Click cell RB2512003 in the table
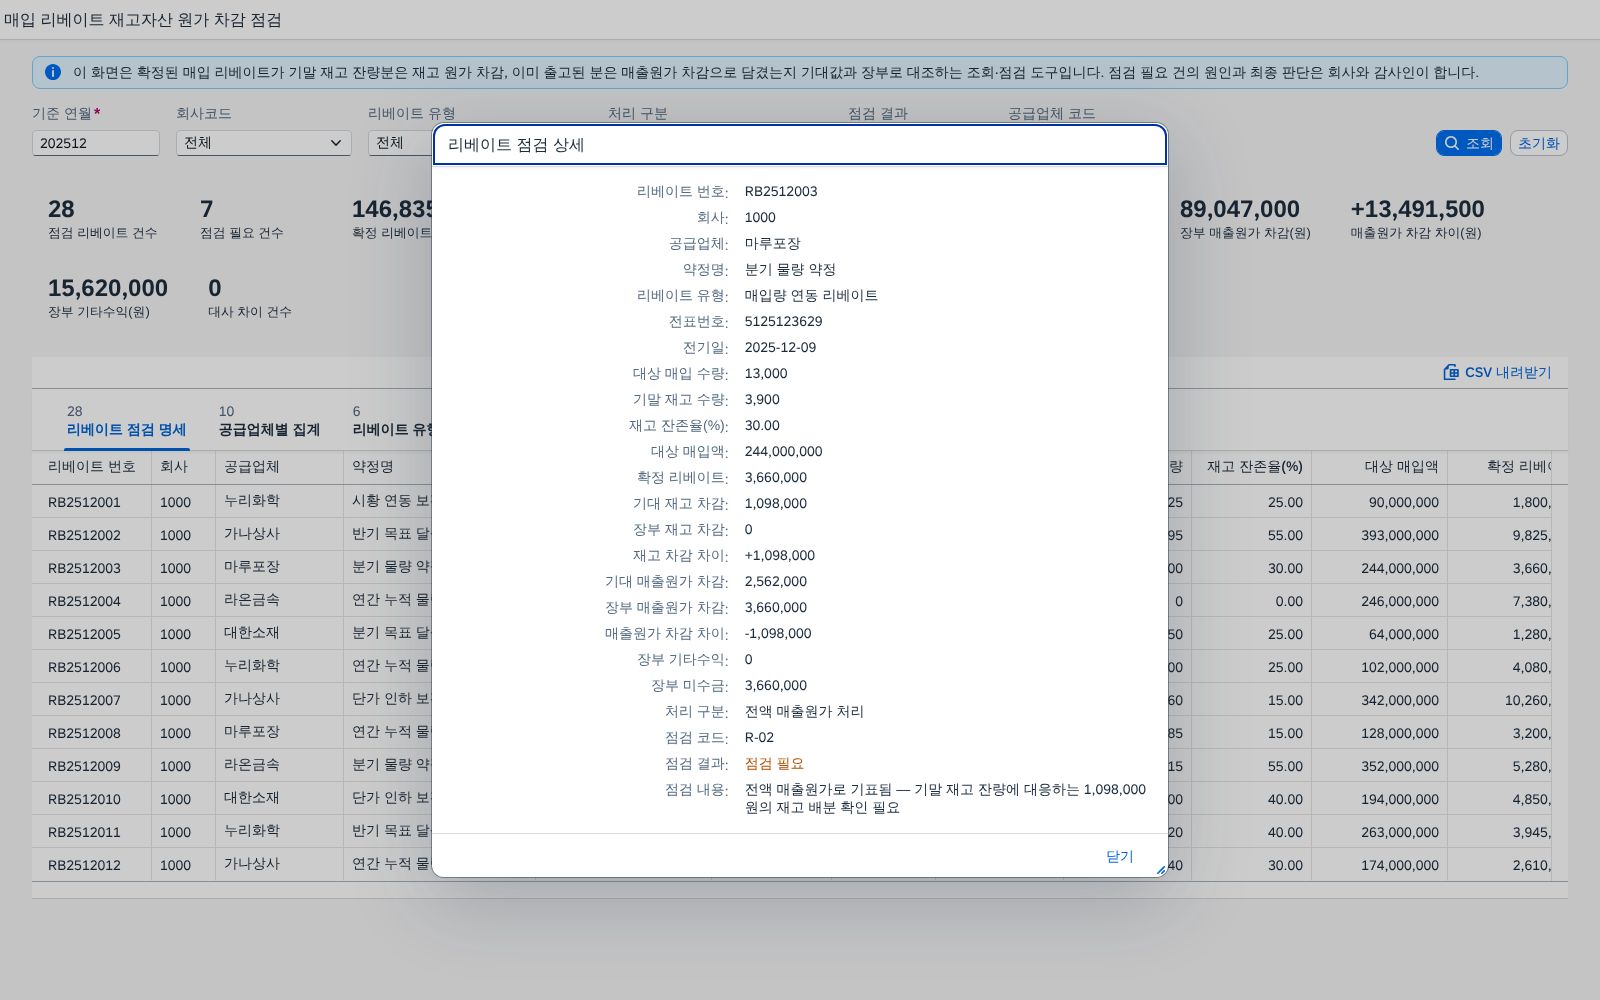This screenshot has height=1000, width=1600. point(84,568)
